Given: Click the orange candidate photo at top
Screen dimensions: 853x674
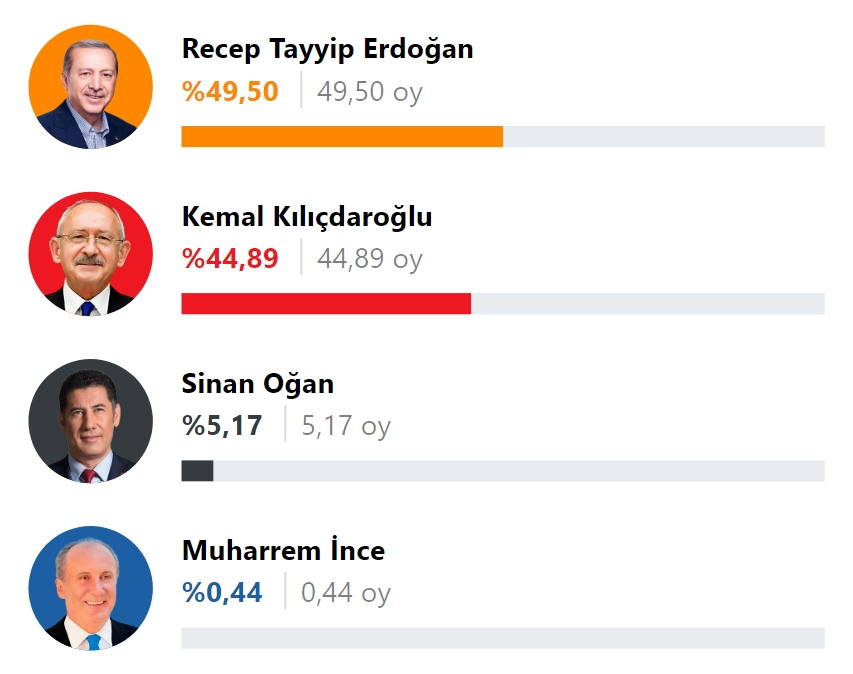Looking at the screenshot, I should coord(90,87).
